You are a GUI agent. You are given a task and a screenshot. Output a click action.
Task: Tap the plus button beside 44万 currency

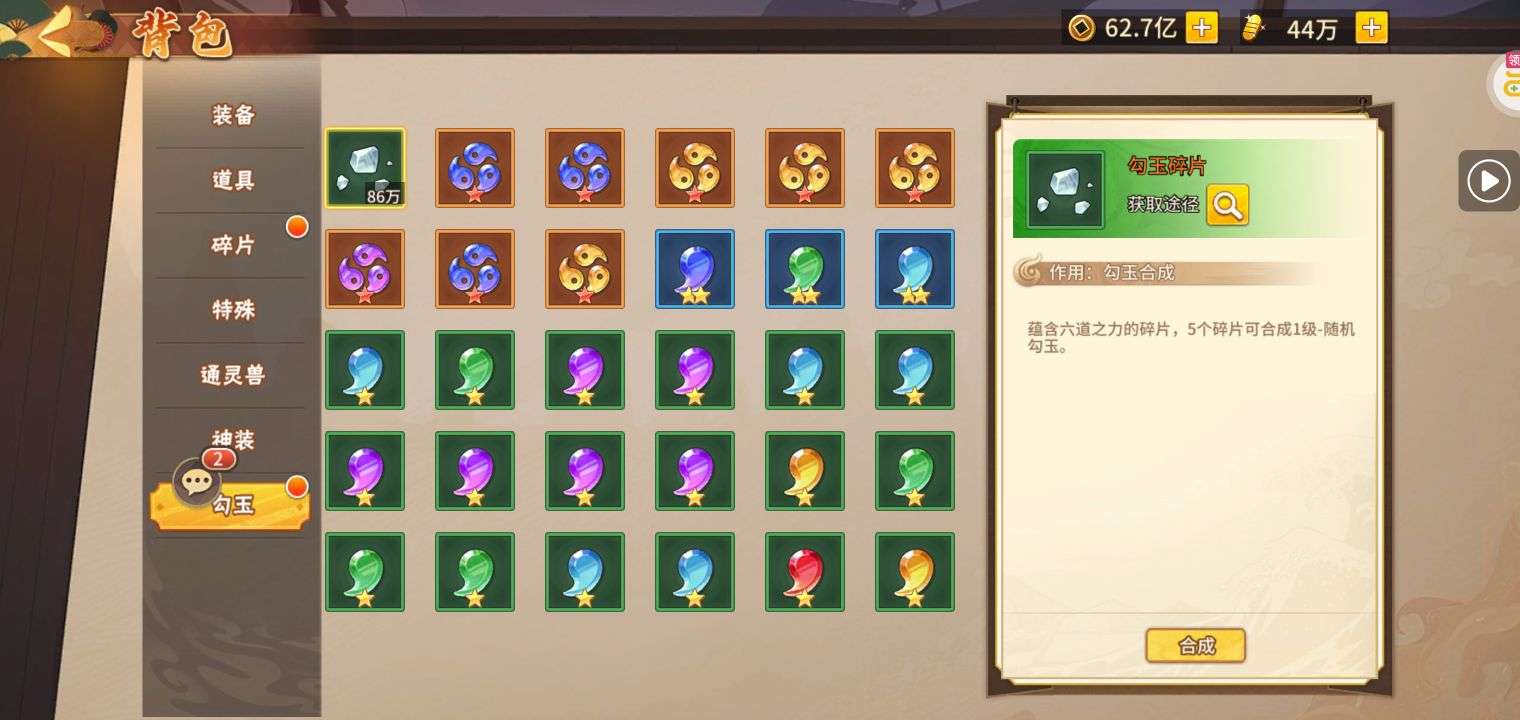point(1371,28)
